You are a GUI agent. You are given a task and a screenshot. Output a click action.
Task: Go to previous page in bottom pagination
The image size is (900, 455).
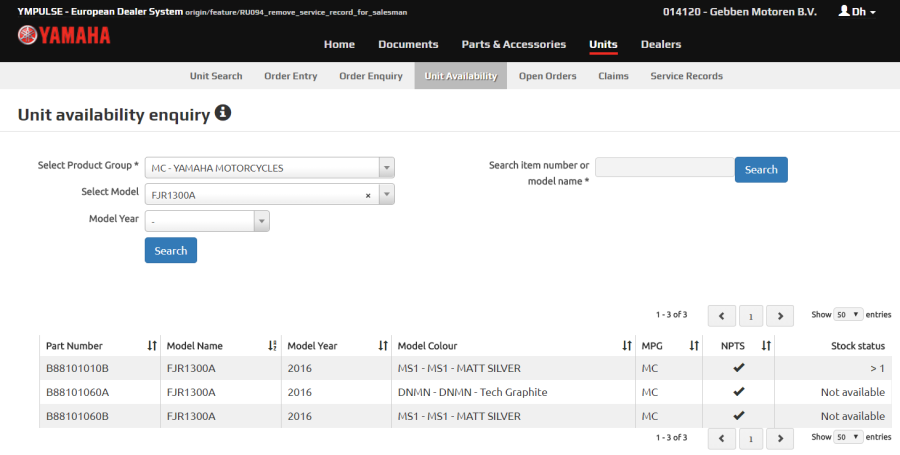point(722,438)
